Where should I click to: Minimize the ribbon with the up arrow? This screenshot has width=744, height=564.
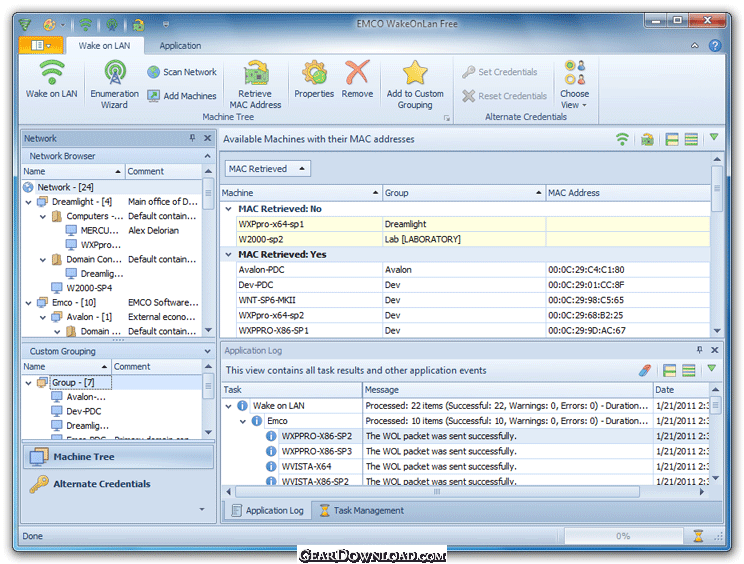(x=695, y=46)
